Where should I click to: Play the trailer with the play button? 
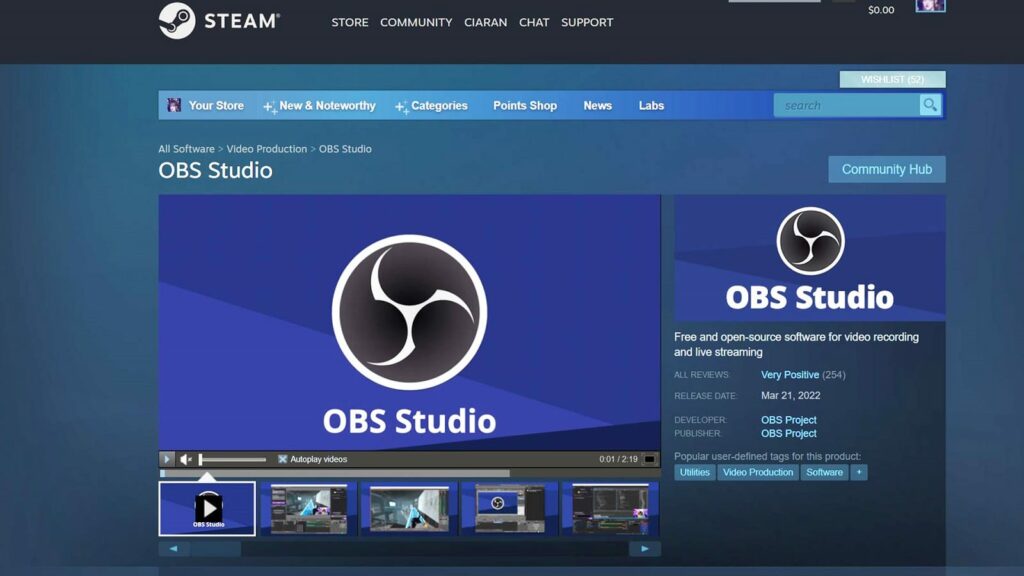click(167, 459)
